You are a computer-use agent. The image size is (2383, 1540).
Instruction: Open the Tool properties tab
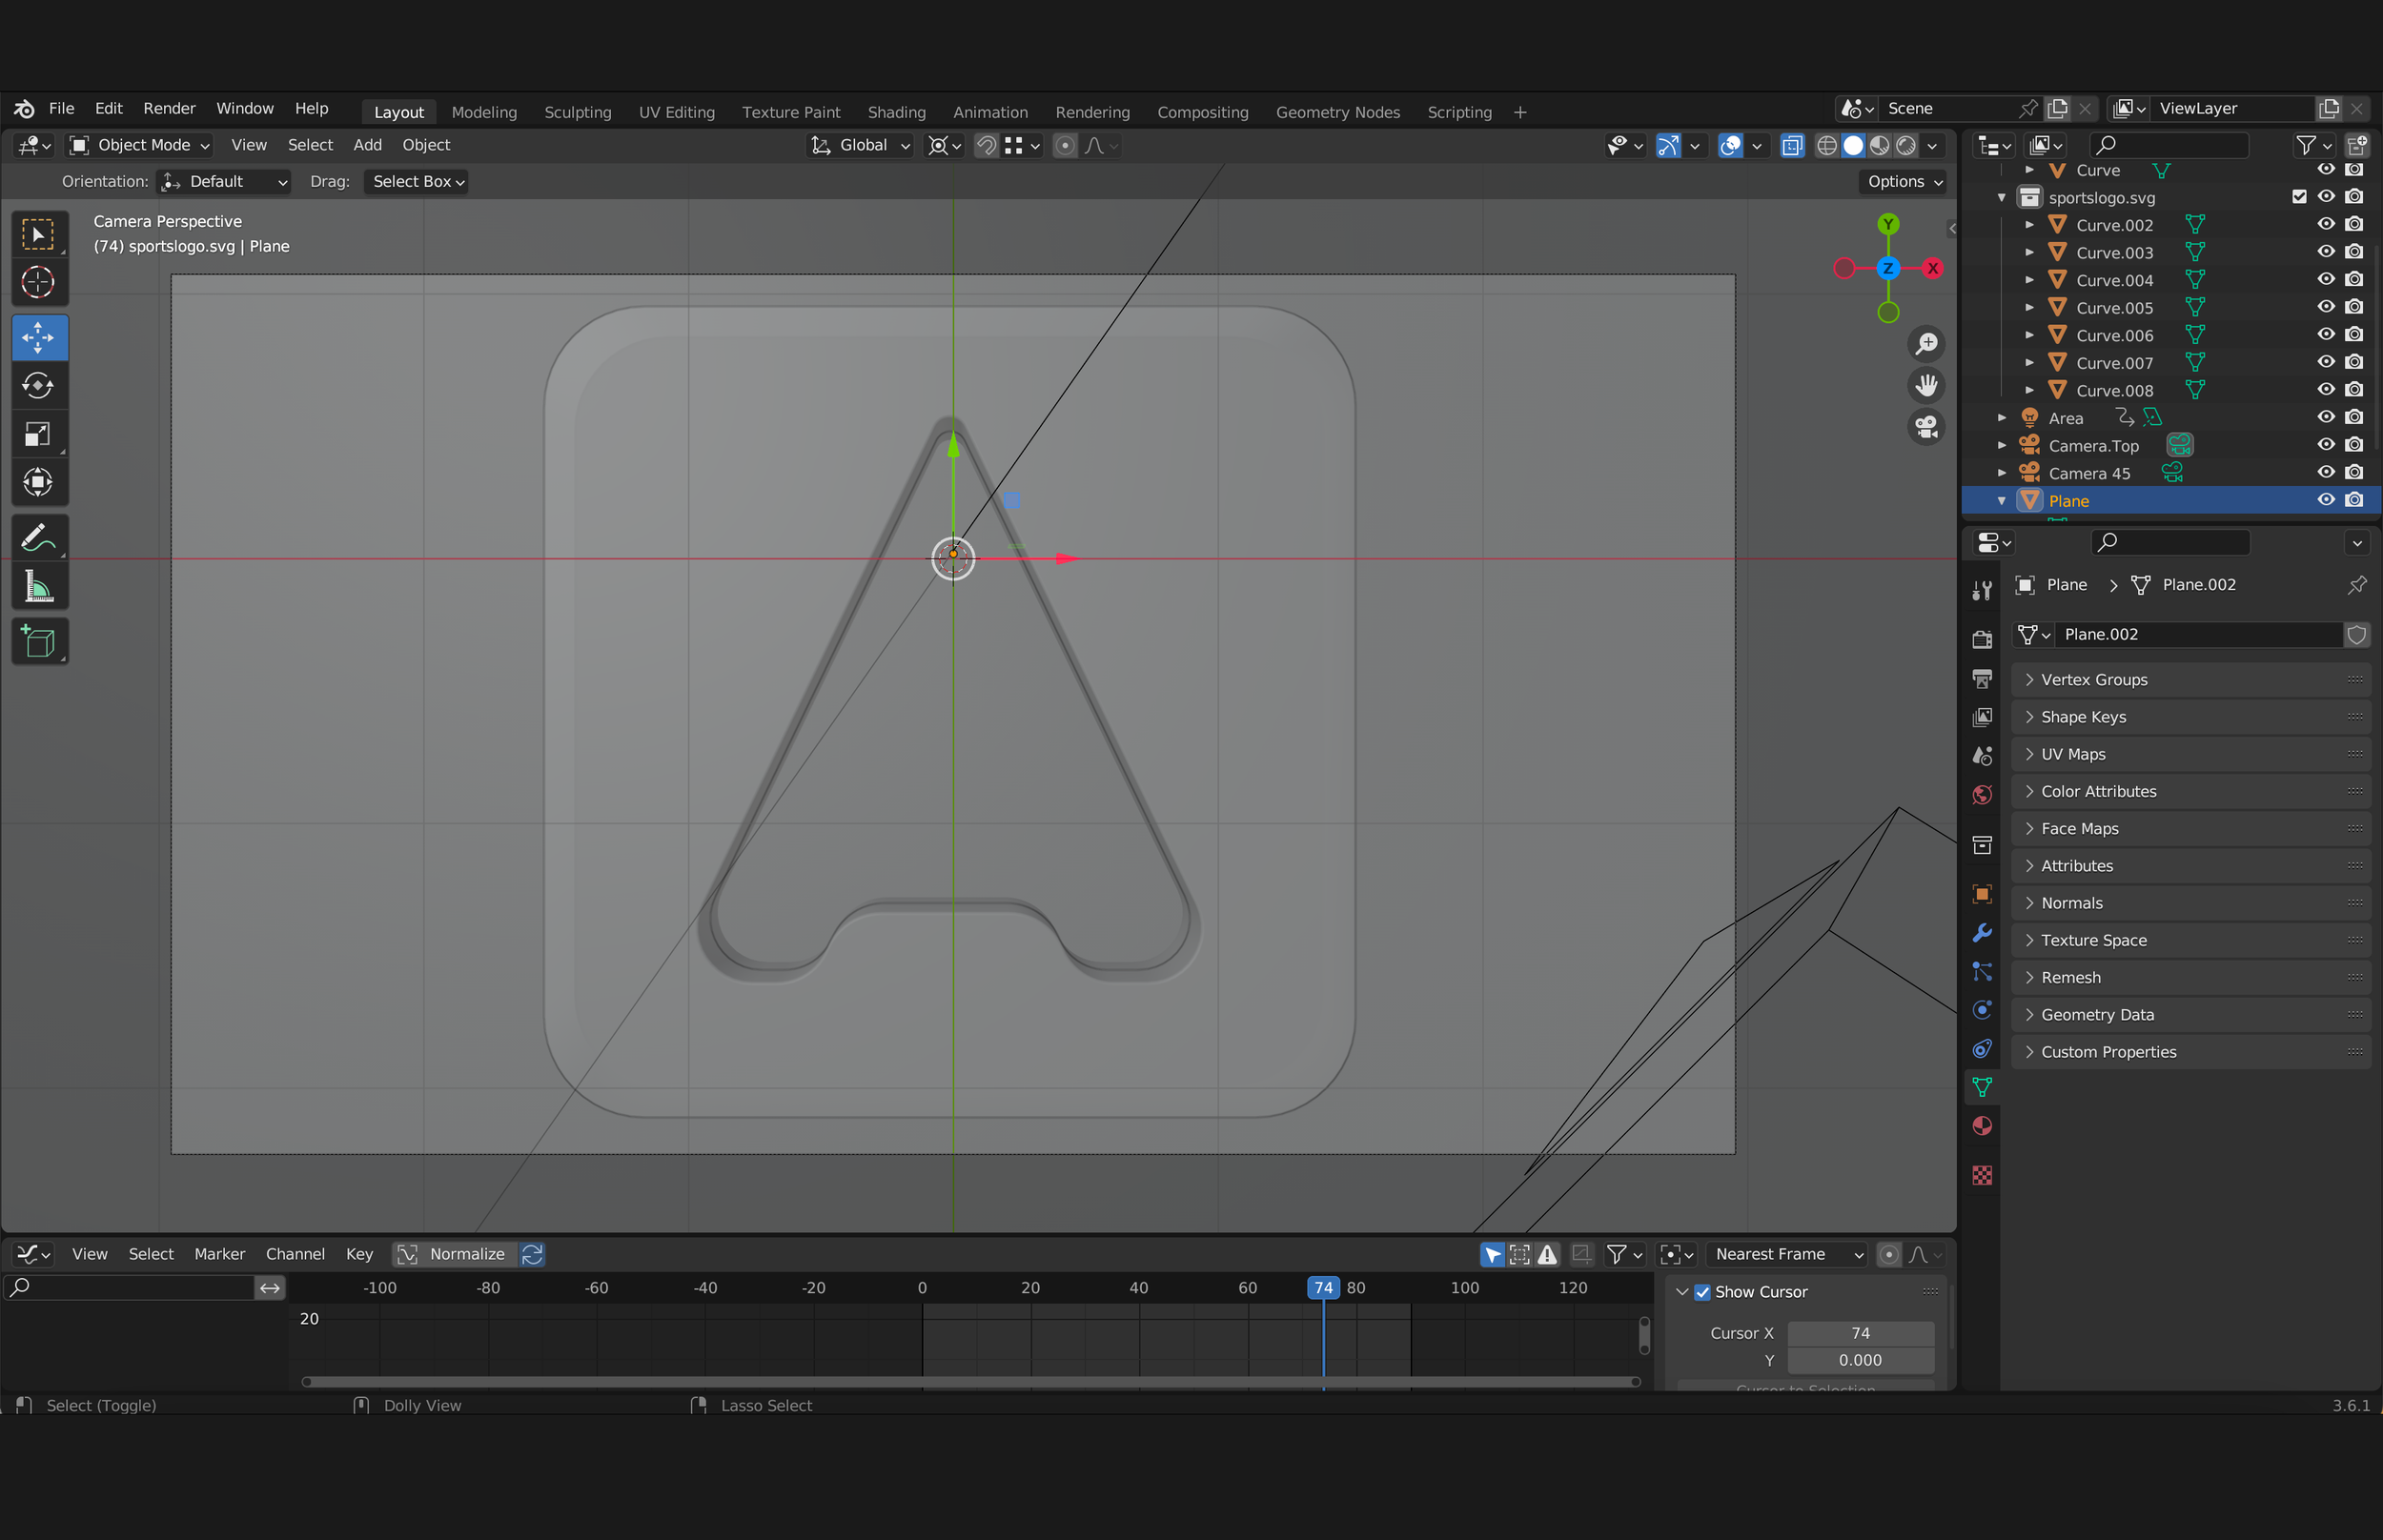coord(1982,590)
